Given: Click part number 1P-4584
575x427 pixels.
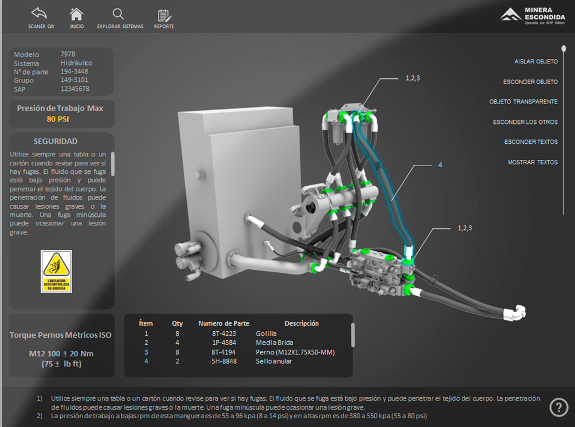Looking at the screenshot, I should (224, 343).
